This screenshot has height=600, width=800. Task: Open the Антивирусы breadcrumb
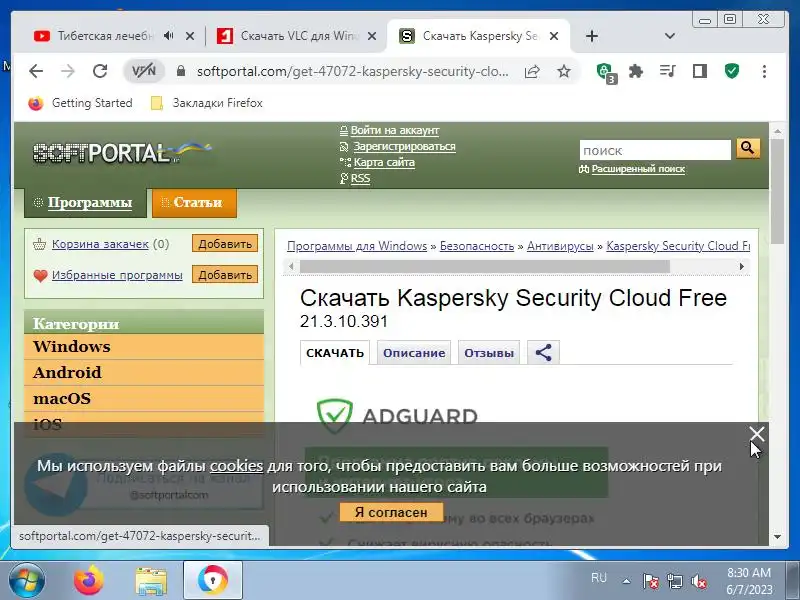(560, 246)
